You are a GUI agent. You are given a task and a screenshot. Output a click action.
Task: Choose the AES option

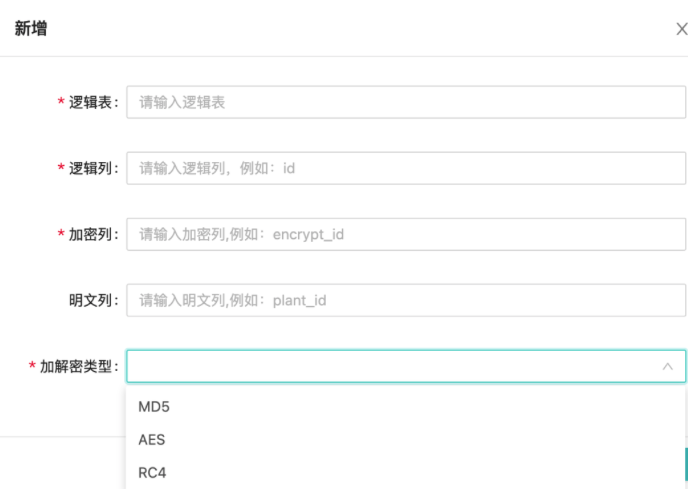pyautogui.click(x=152, y=440)
